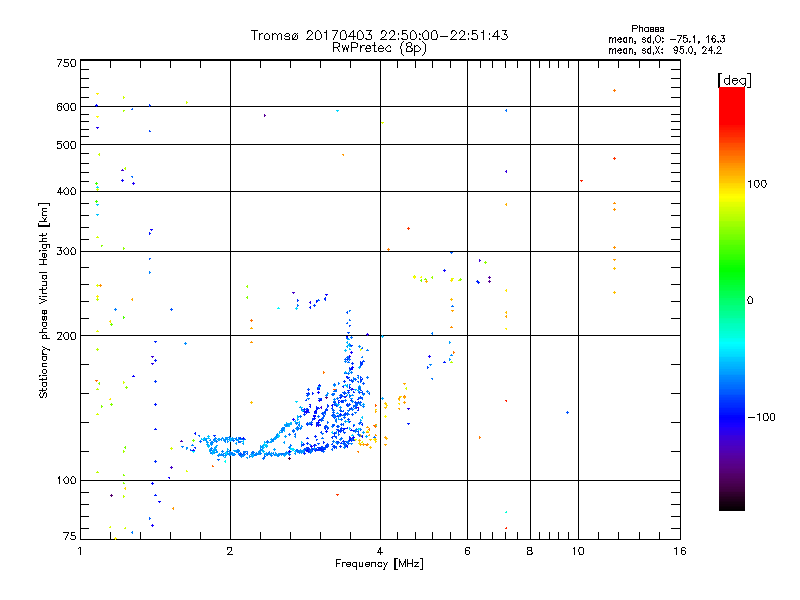
Task: Click the "200" height axis tick label
Action: (66, 336)
